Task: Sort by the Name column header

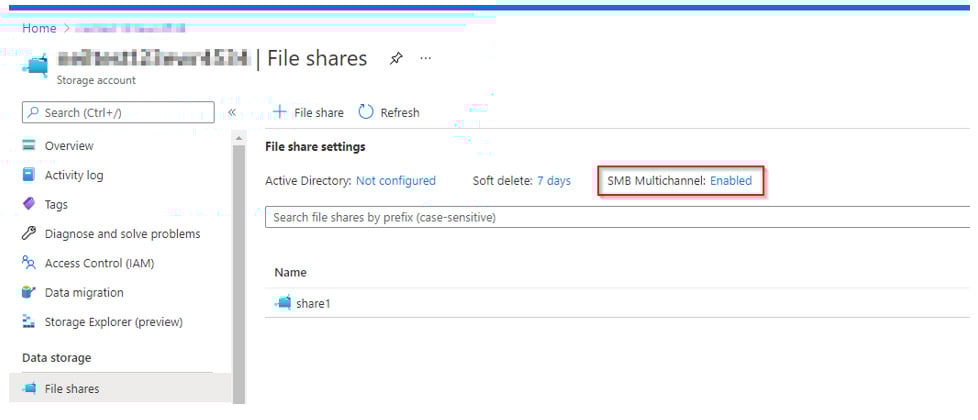Action: click(290, 273)
